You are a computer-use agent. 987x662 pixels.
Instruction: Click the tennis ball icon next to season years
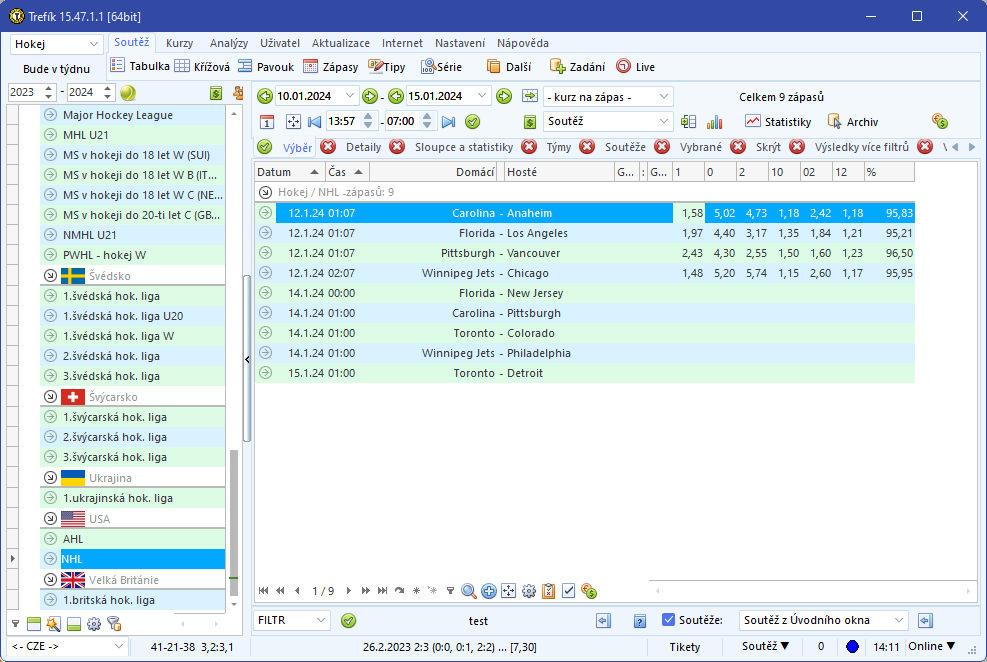click(128, 93)
